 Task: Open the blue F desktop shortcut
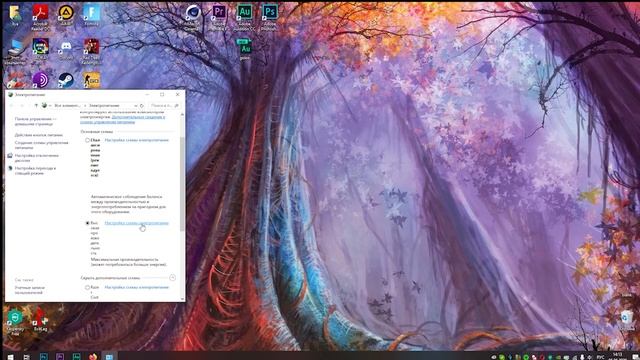click(91, 16)
